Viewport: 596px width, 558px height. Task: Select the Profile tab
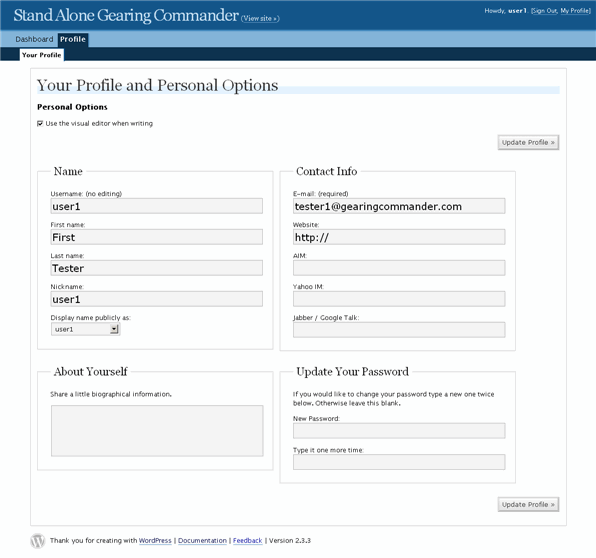73,39
